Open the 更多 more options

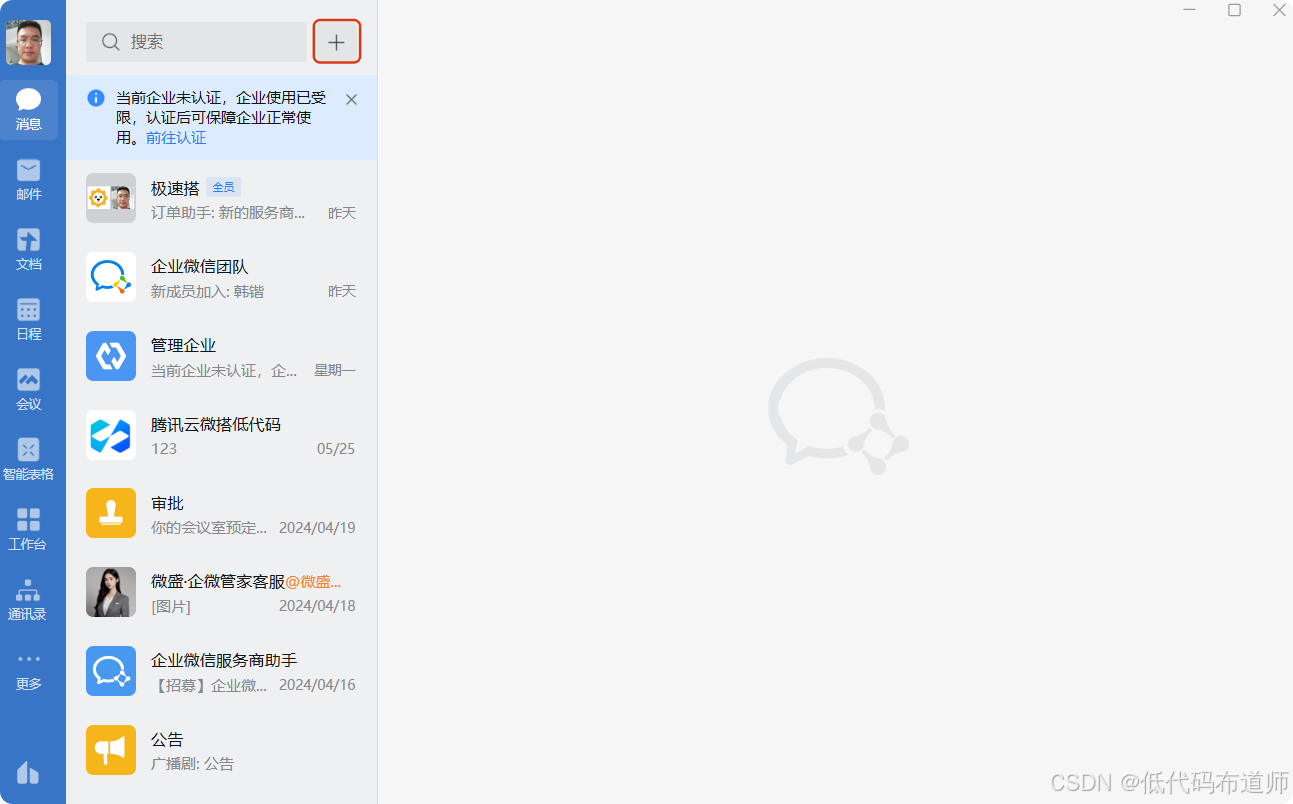tap(29, 670)
